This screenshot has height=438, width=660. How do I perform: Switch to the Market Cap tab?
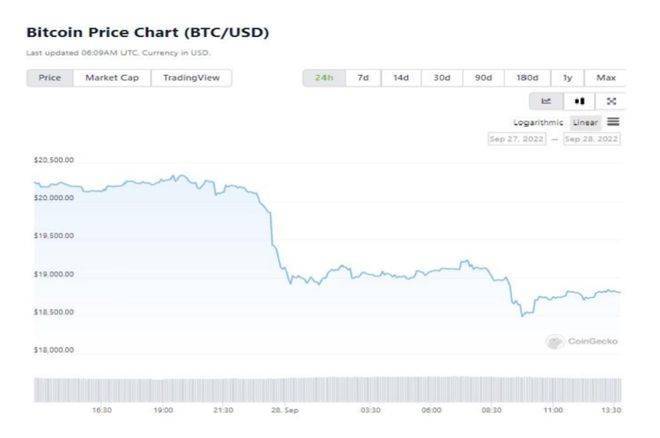tap(112, 77)
